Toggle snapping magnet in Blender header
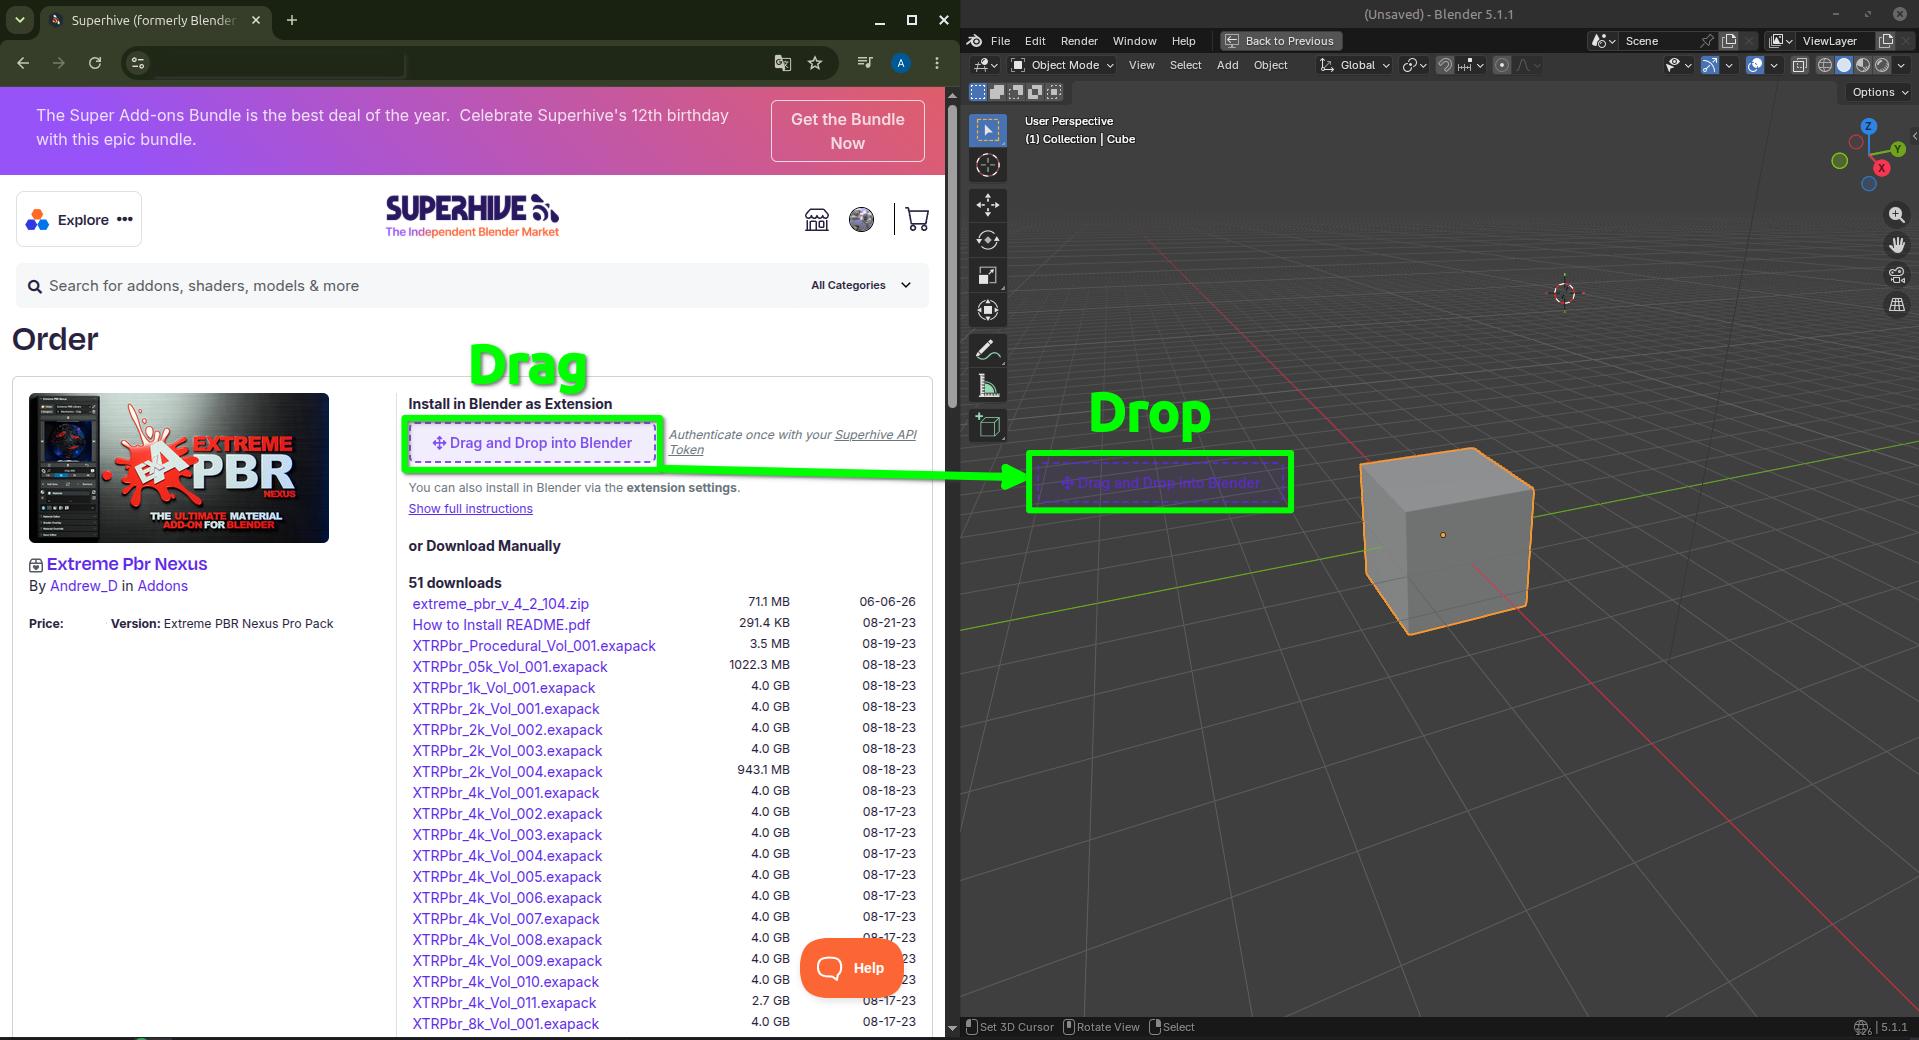Viewport: 1919px width, 1040px height. [1445, 65]
